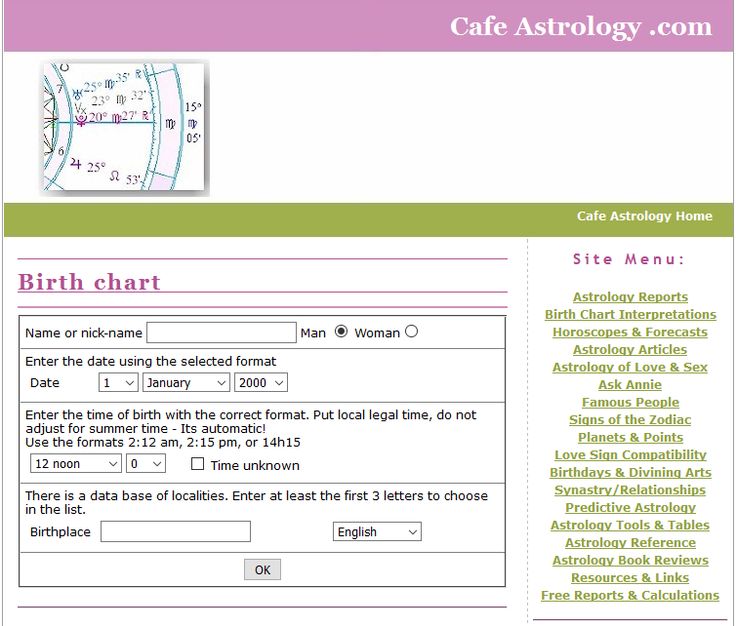The width and height of the screenshot is (736, 626).
Task: Open Famous People link
Action: coord(630,402)
